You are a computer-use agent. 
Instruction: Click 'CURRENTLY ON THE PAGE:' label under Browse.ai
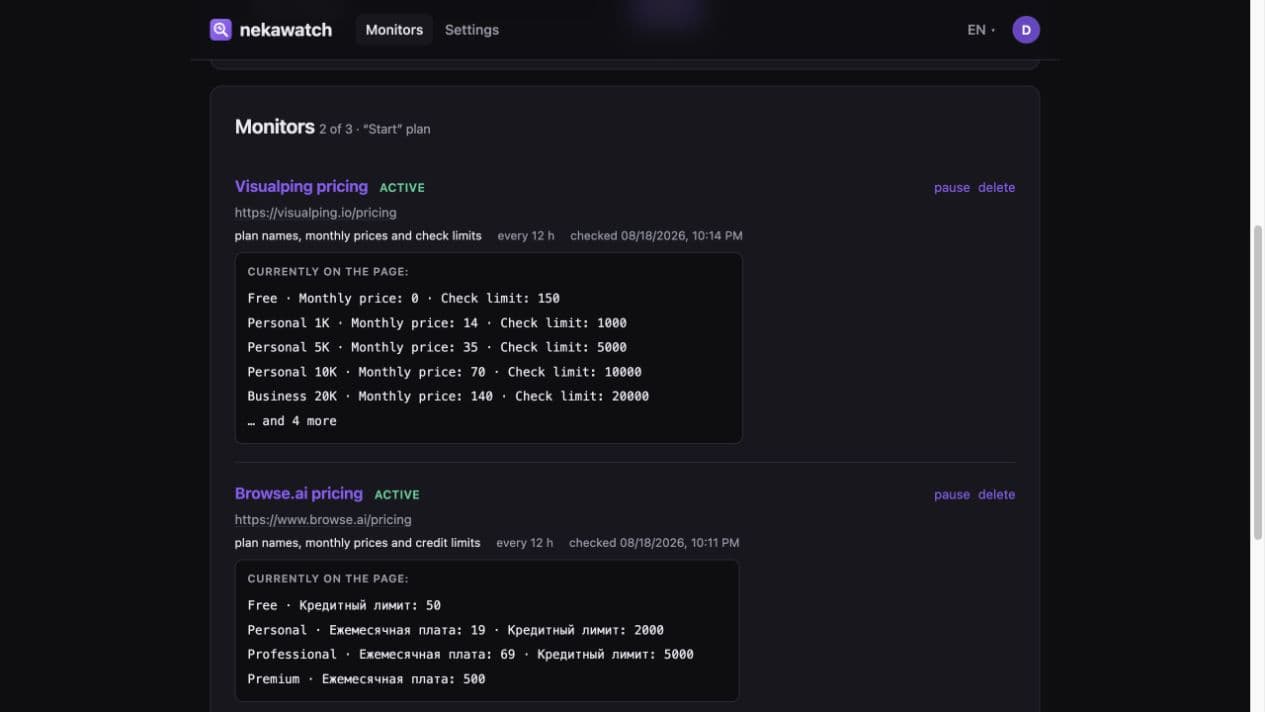pyautogui.click(x=328, y=579)
